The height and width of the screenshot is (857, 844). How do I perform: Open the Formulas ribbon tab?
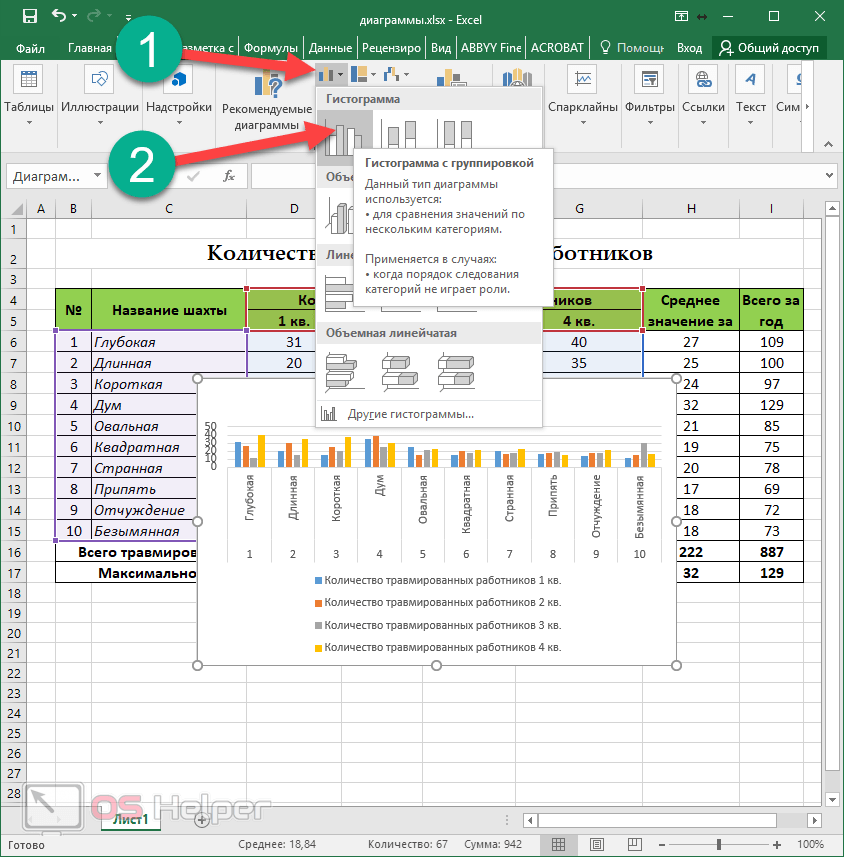(270, 47)
